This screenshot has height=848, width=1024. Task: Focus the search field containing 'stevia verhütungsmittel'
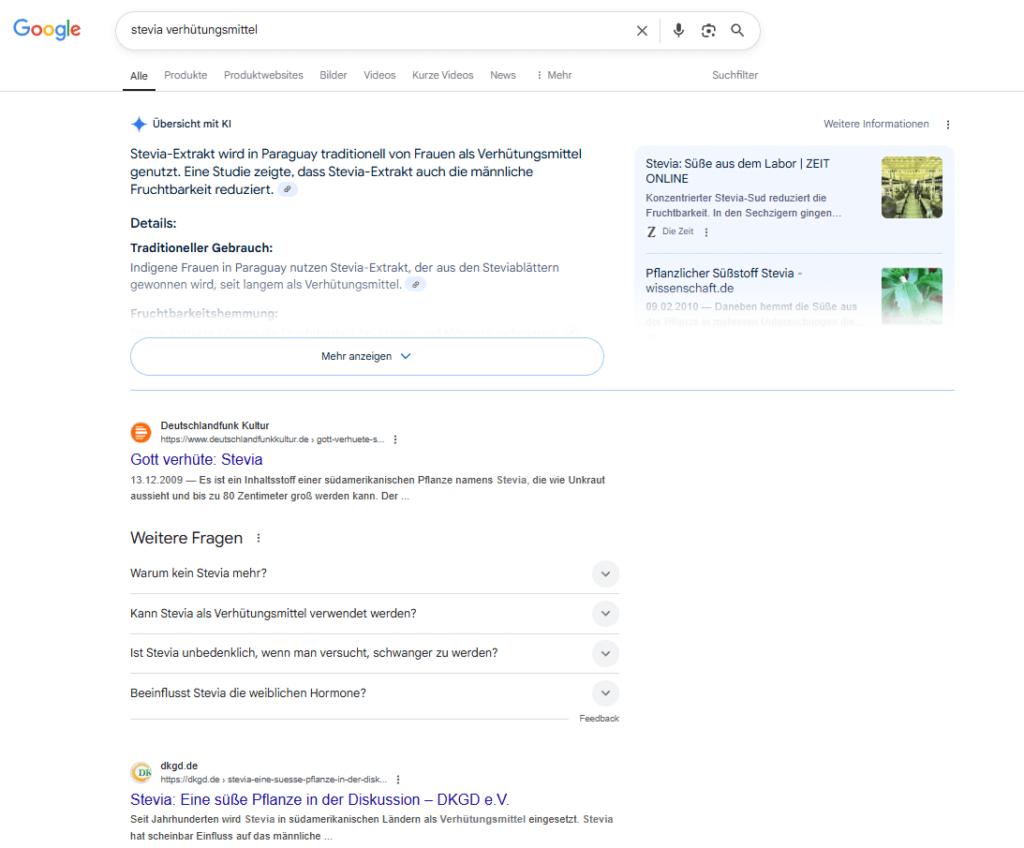379,30
